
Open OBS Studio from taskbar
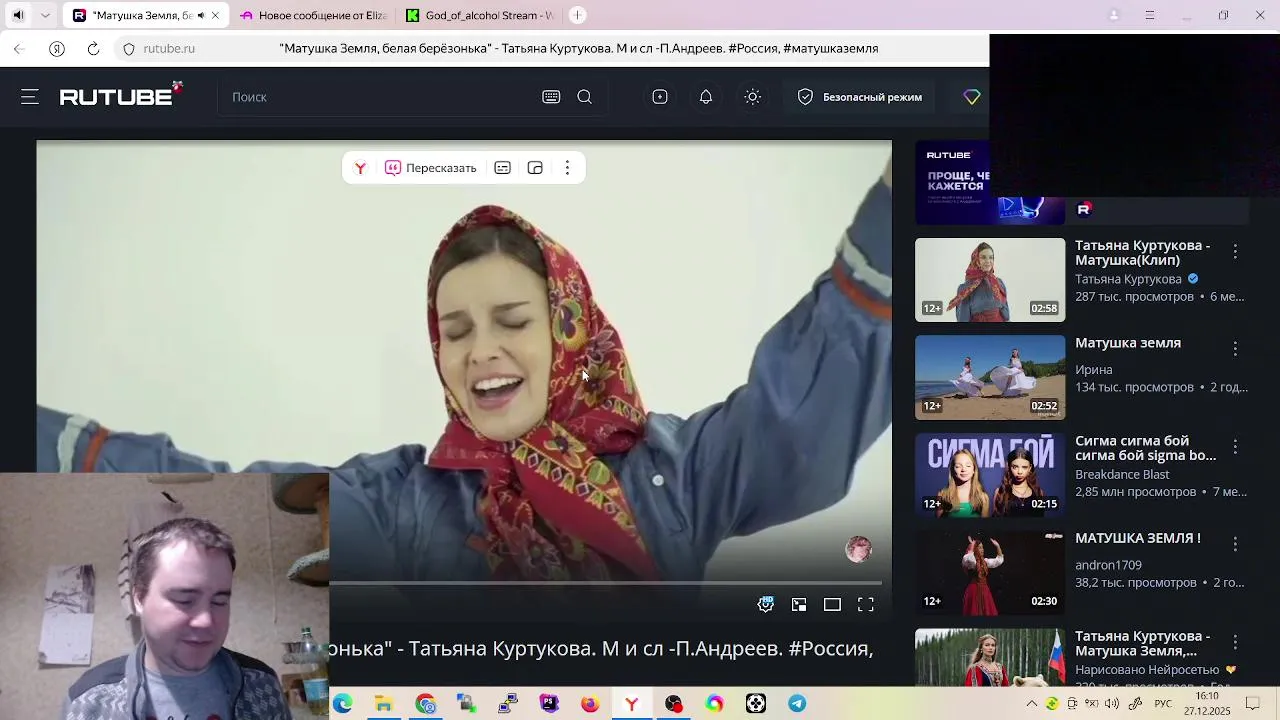(x=673, y=704)
